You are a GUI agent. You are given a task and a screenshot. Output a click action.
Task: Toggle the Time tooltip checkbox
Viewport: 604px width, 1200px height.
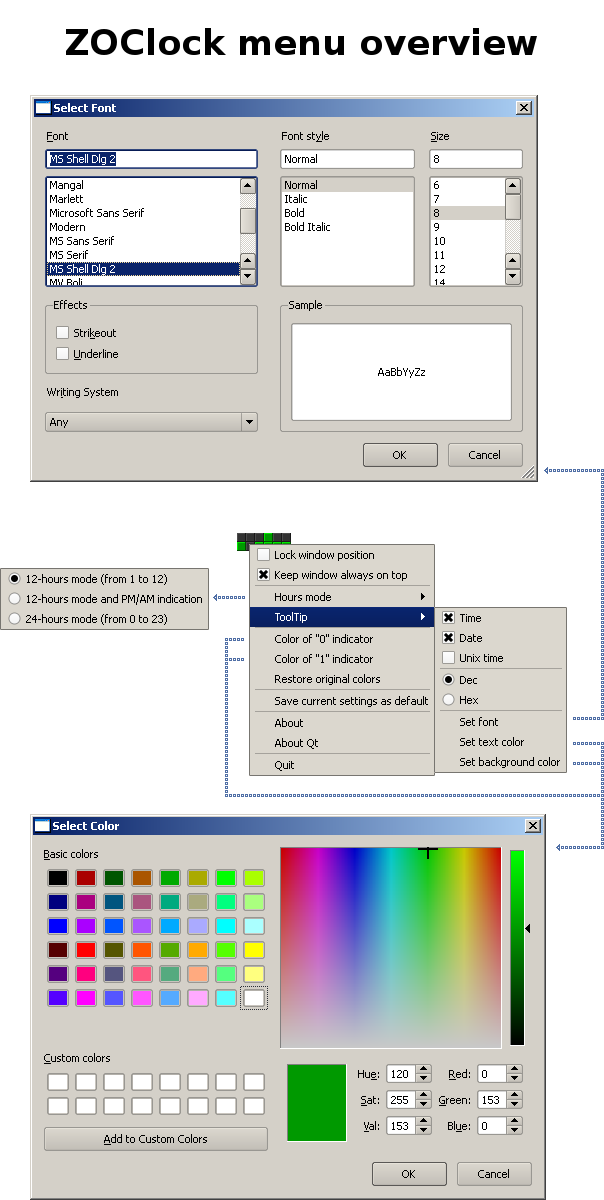click(x=449, y=618)
